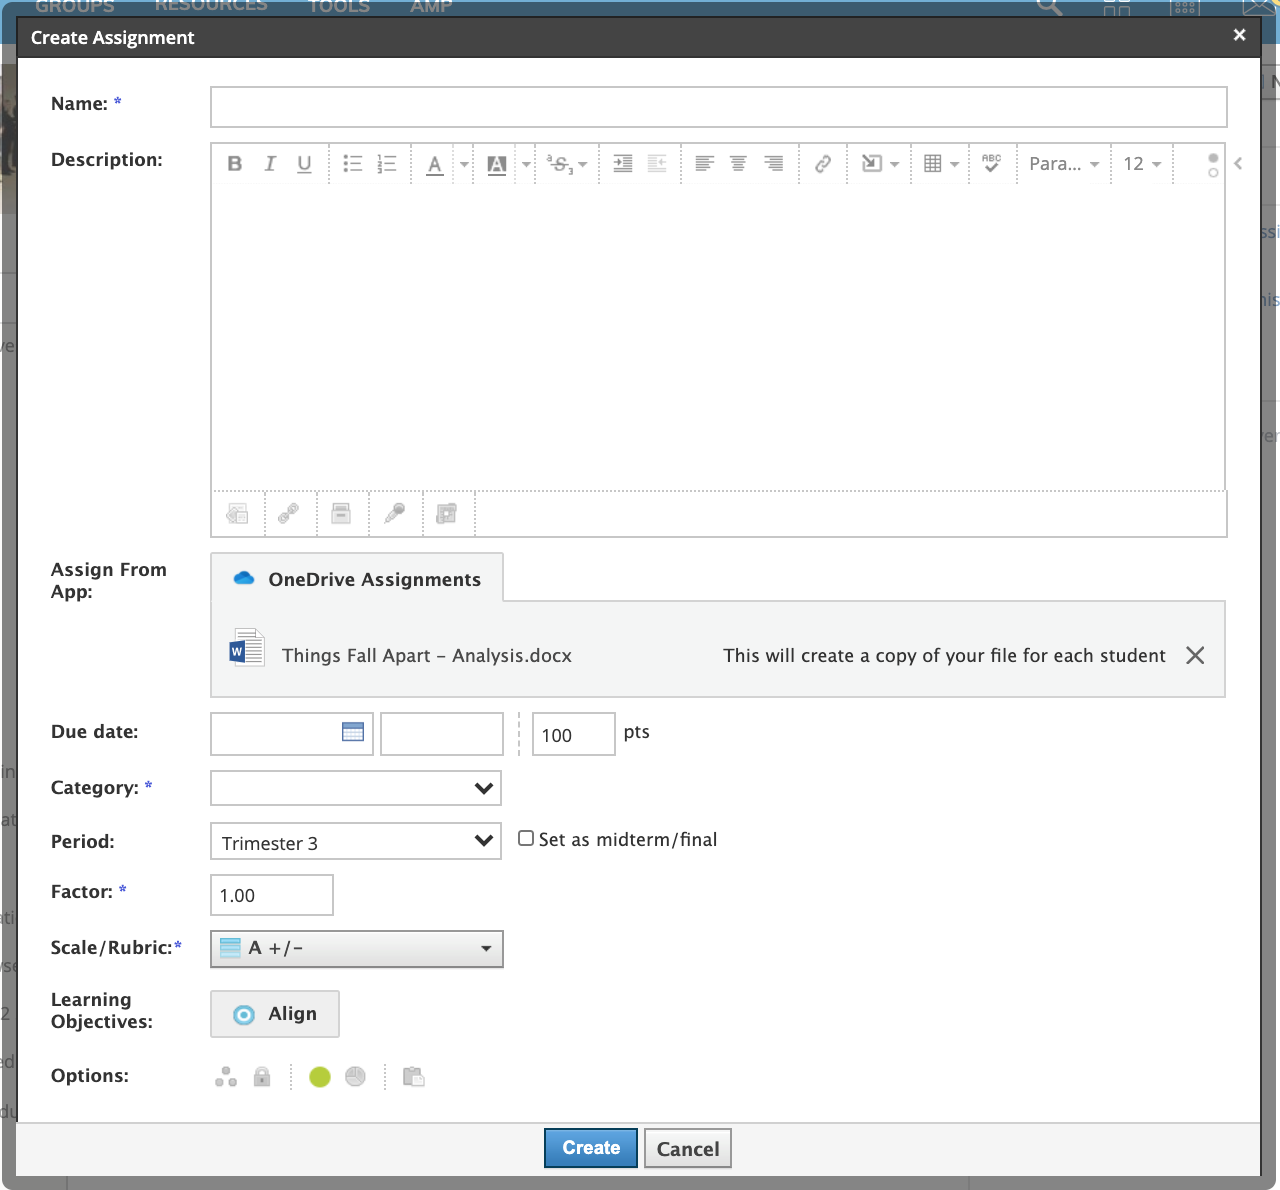Apply italic text formatting
The height and width of the screenshot is (1190, 1280).
(x=270, y=164)
